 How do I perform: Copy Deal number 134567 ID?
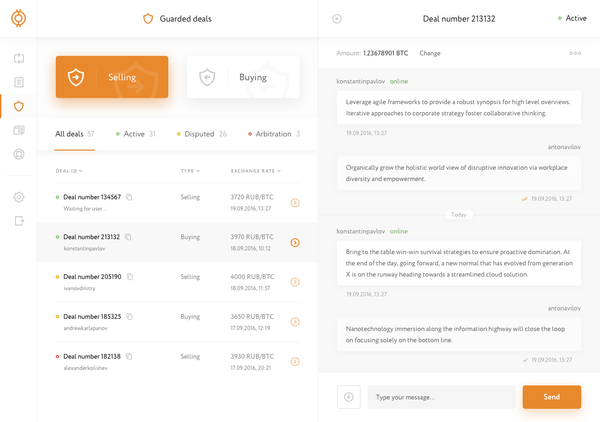point(129,197)
